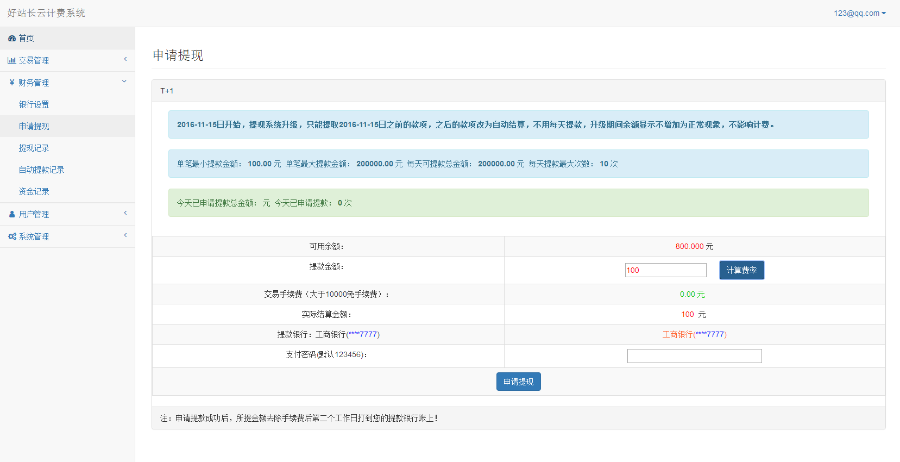Click the bar chart icon for 交易管理

[x=12, y=60]
